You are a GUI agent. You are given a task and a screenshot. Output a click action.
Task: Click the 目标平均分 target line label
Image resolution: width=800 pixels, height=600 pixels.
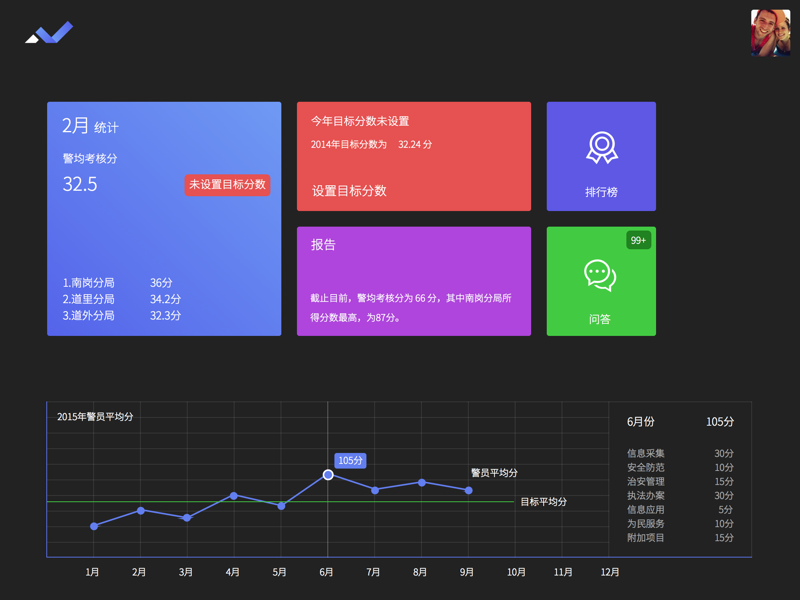pyautogui.click(x=543, y=502)
